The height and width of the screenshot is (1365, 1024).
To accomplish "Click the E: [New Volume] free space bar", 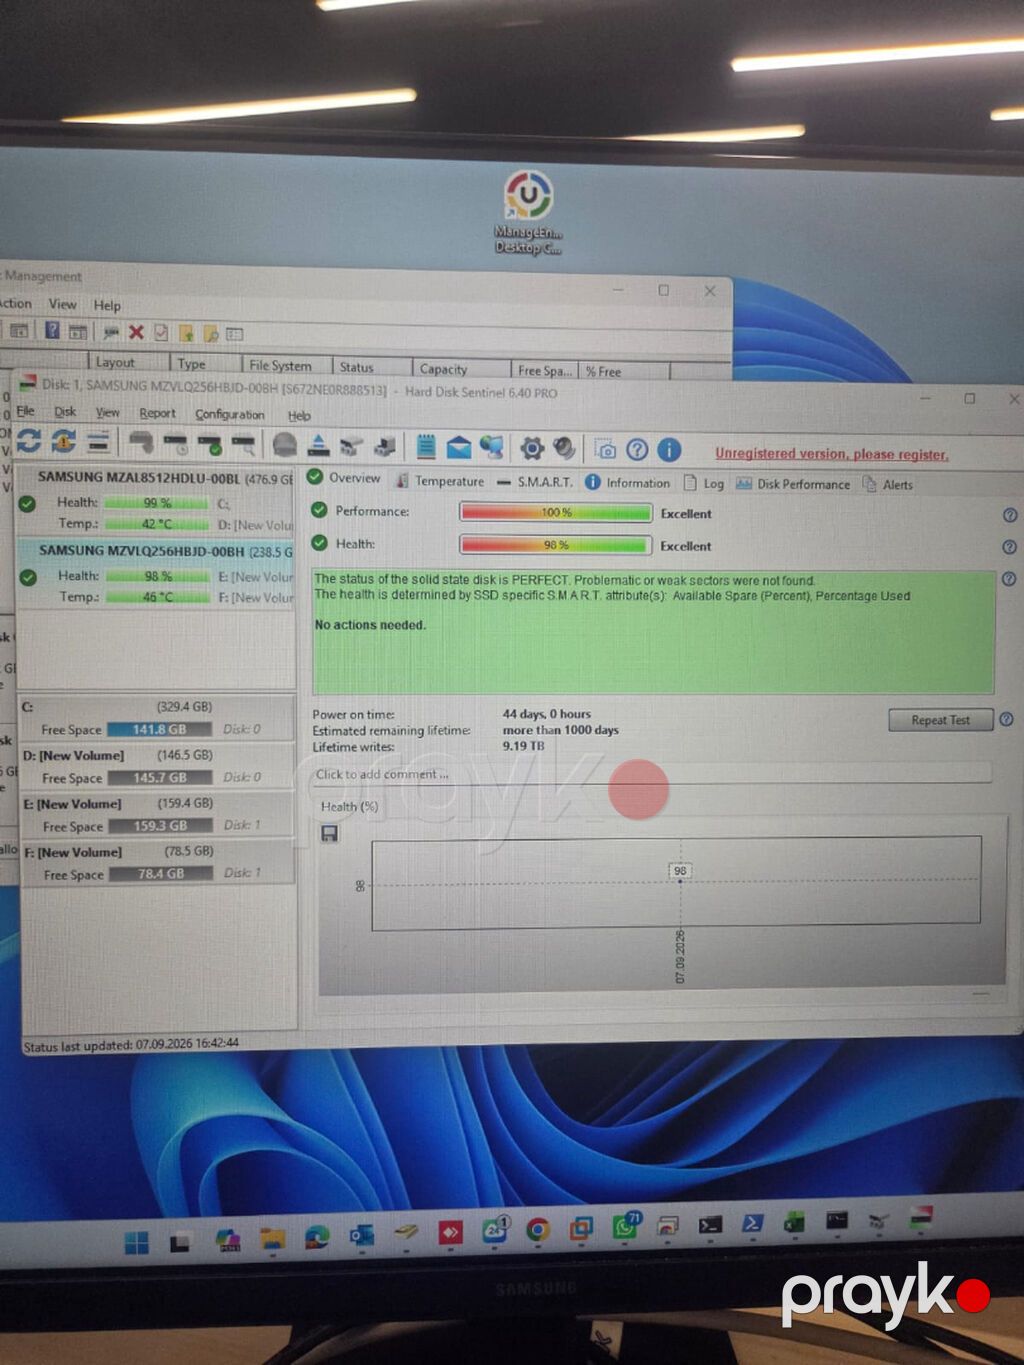I will 160,826.
